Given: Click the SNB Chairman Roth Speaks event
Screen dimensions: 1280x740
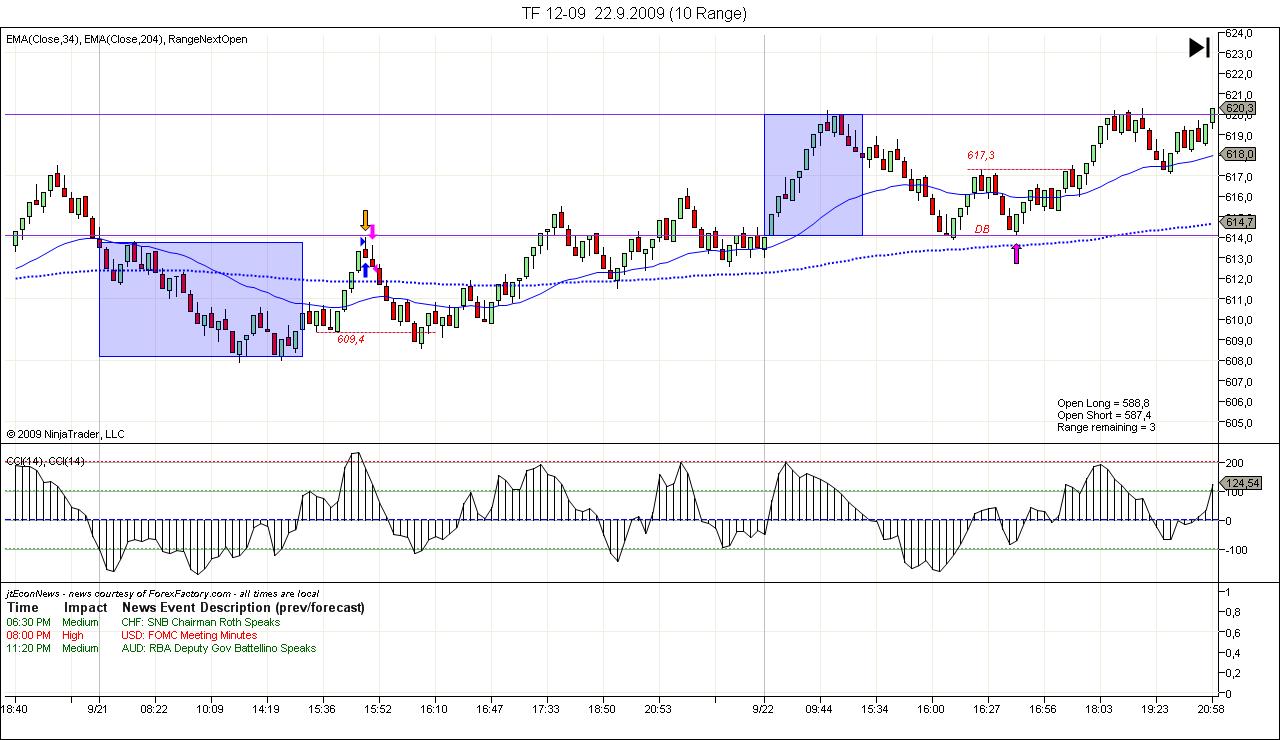Looking at the screenshot, I should click(x=201, y=622).
